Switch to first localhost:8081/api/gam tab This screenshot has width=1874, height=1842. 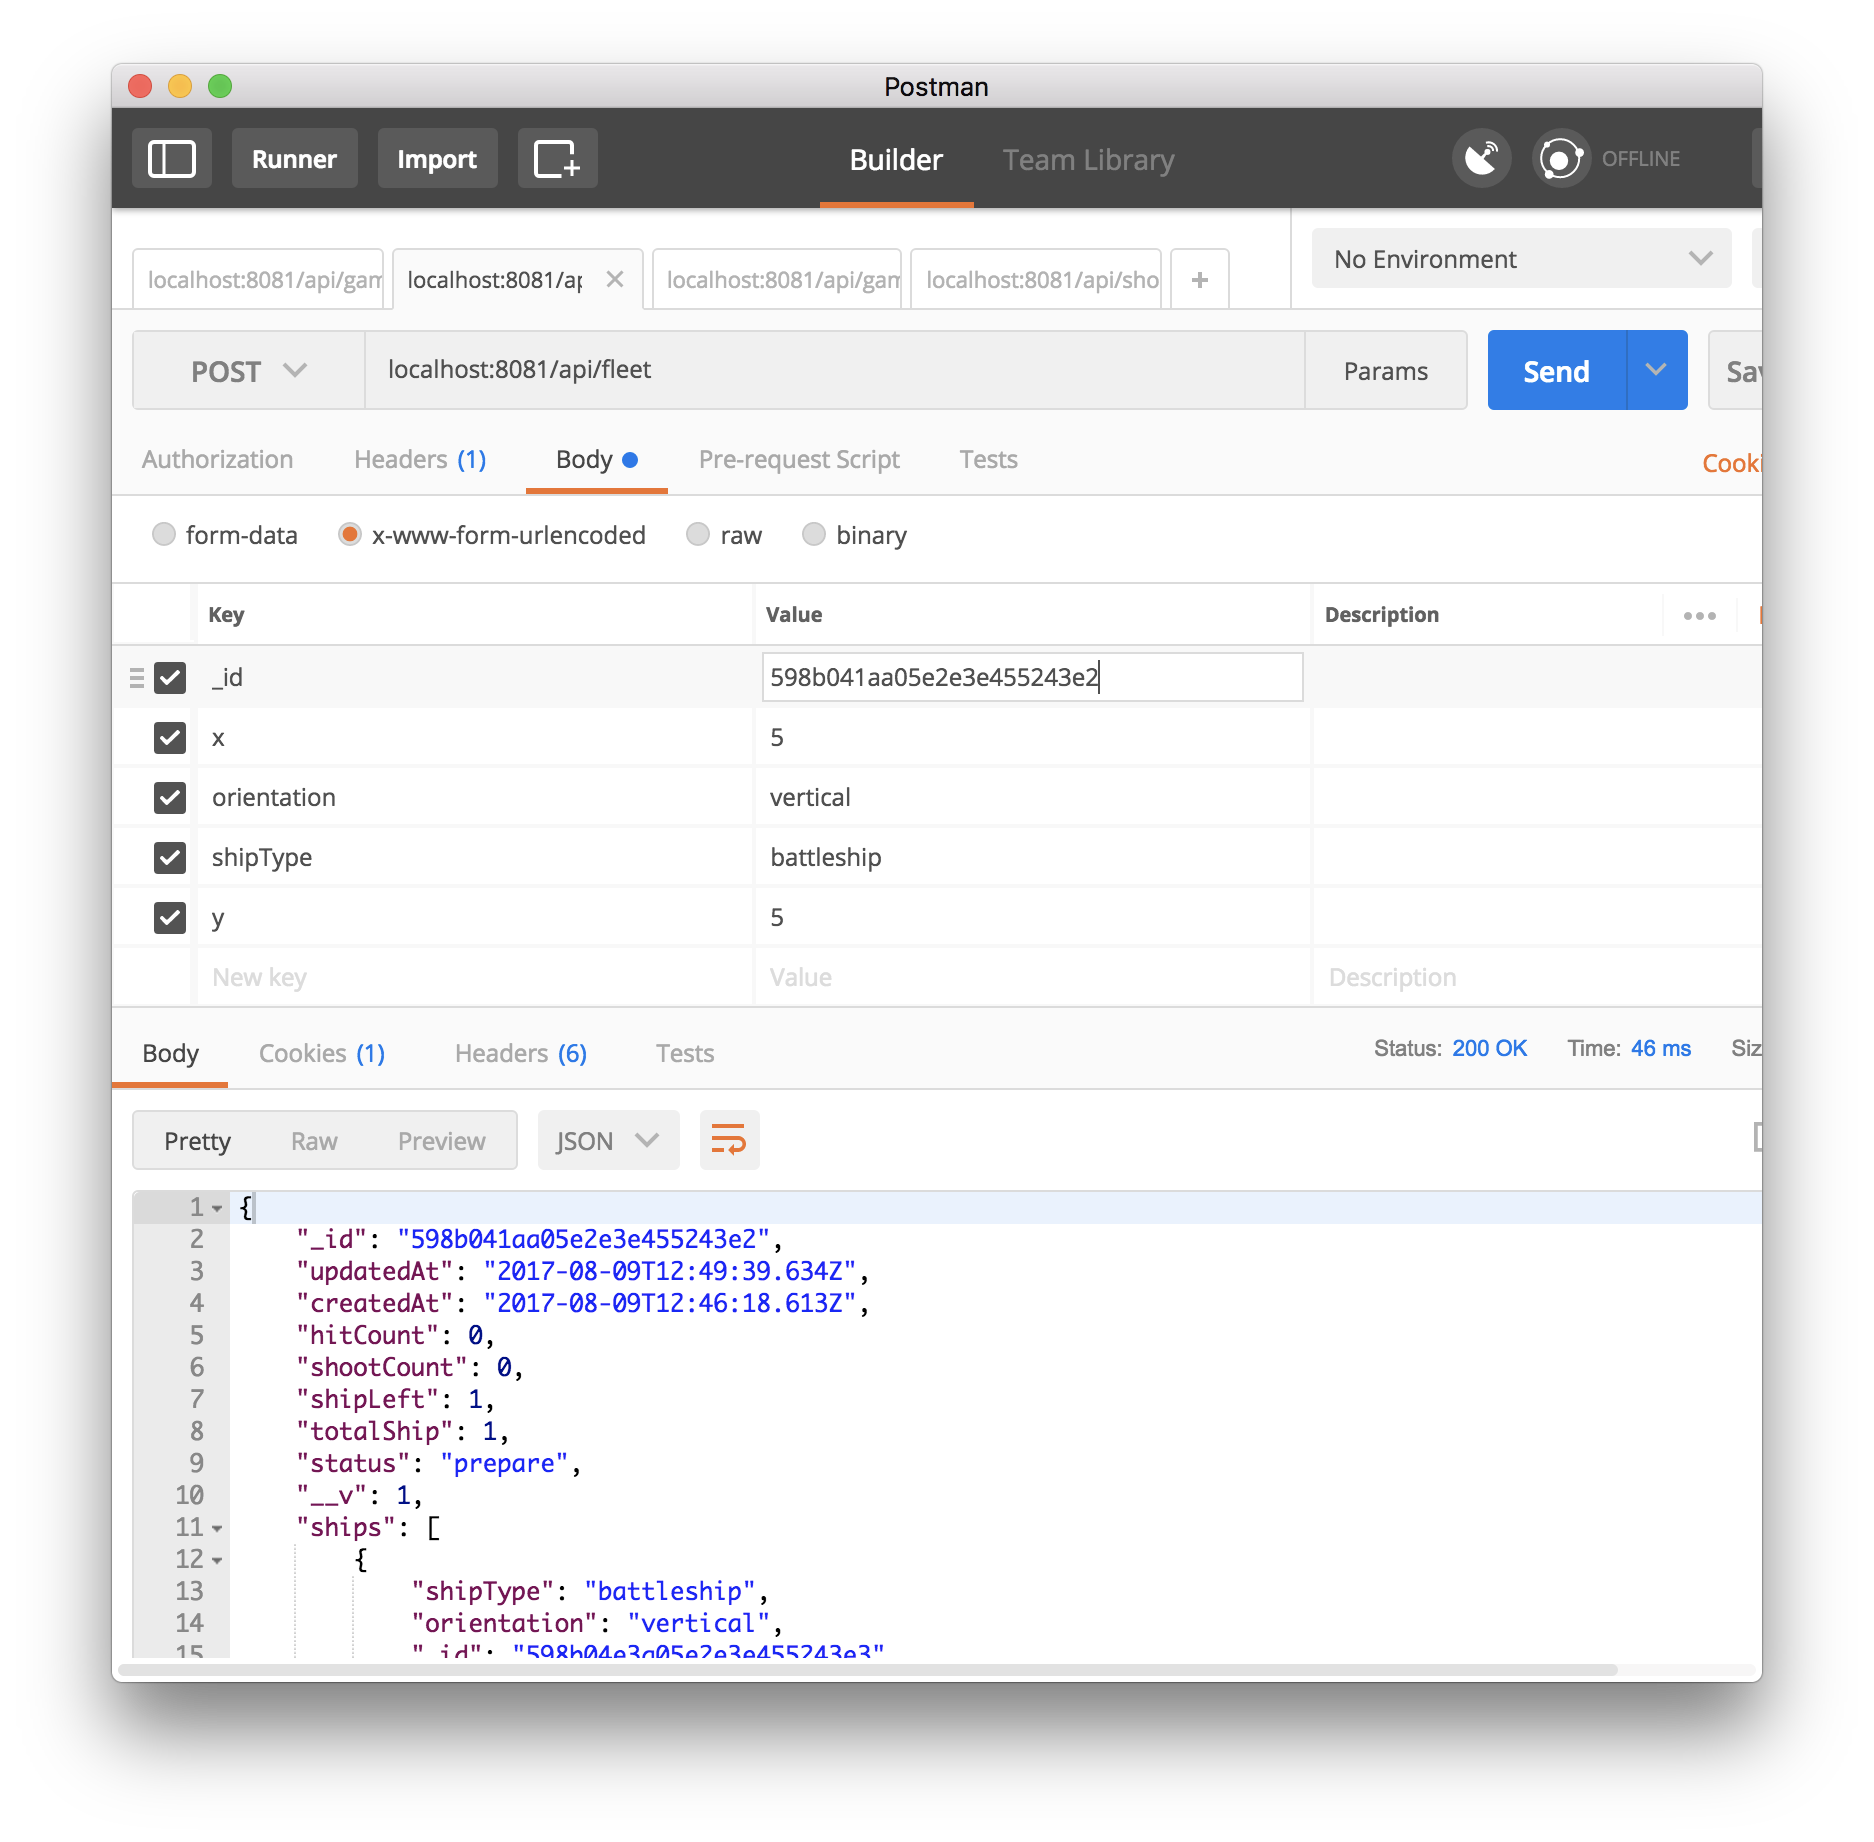(x=258, y=280)
